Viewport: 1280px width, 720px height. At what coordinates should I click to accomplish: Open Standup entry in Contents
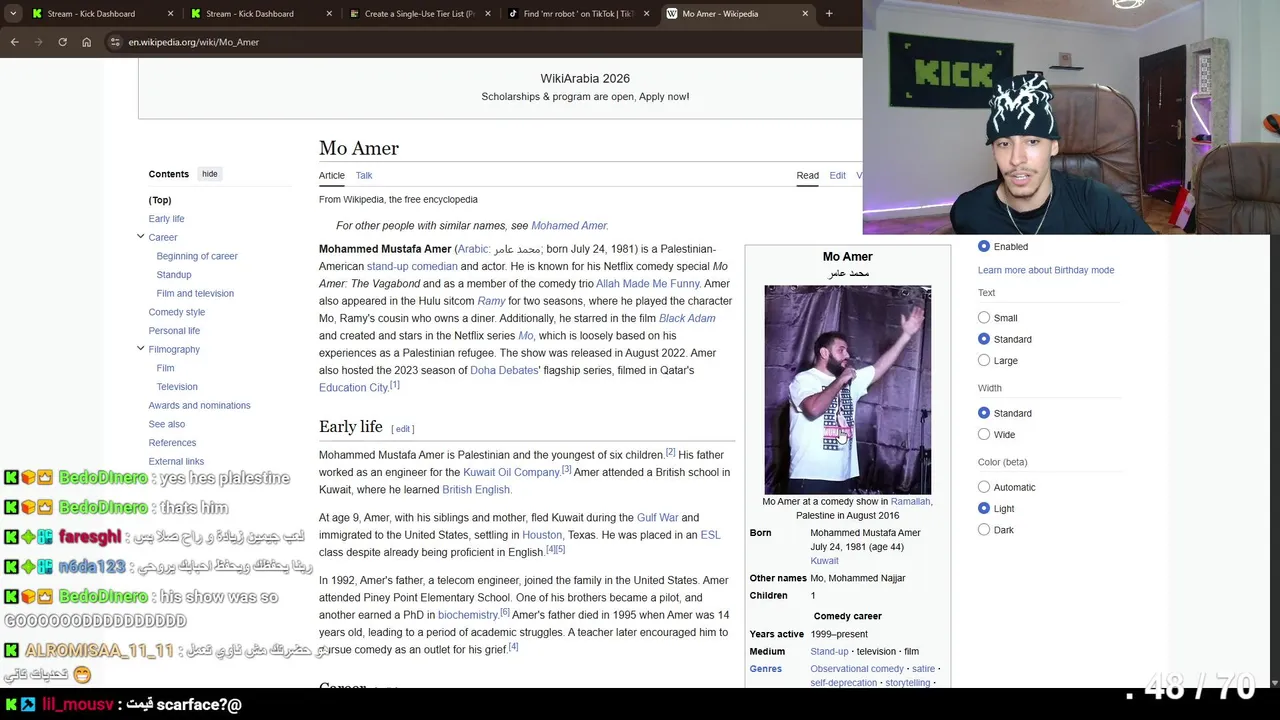click(x=174, y=275)
